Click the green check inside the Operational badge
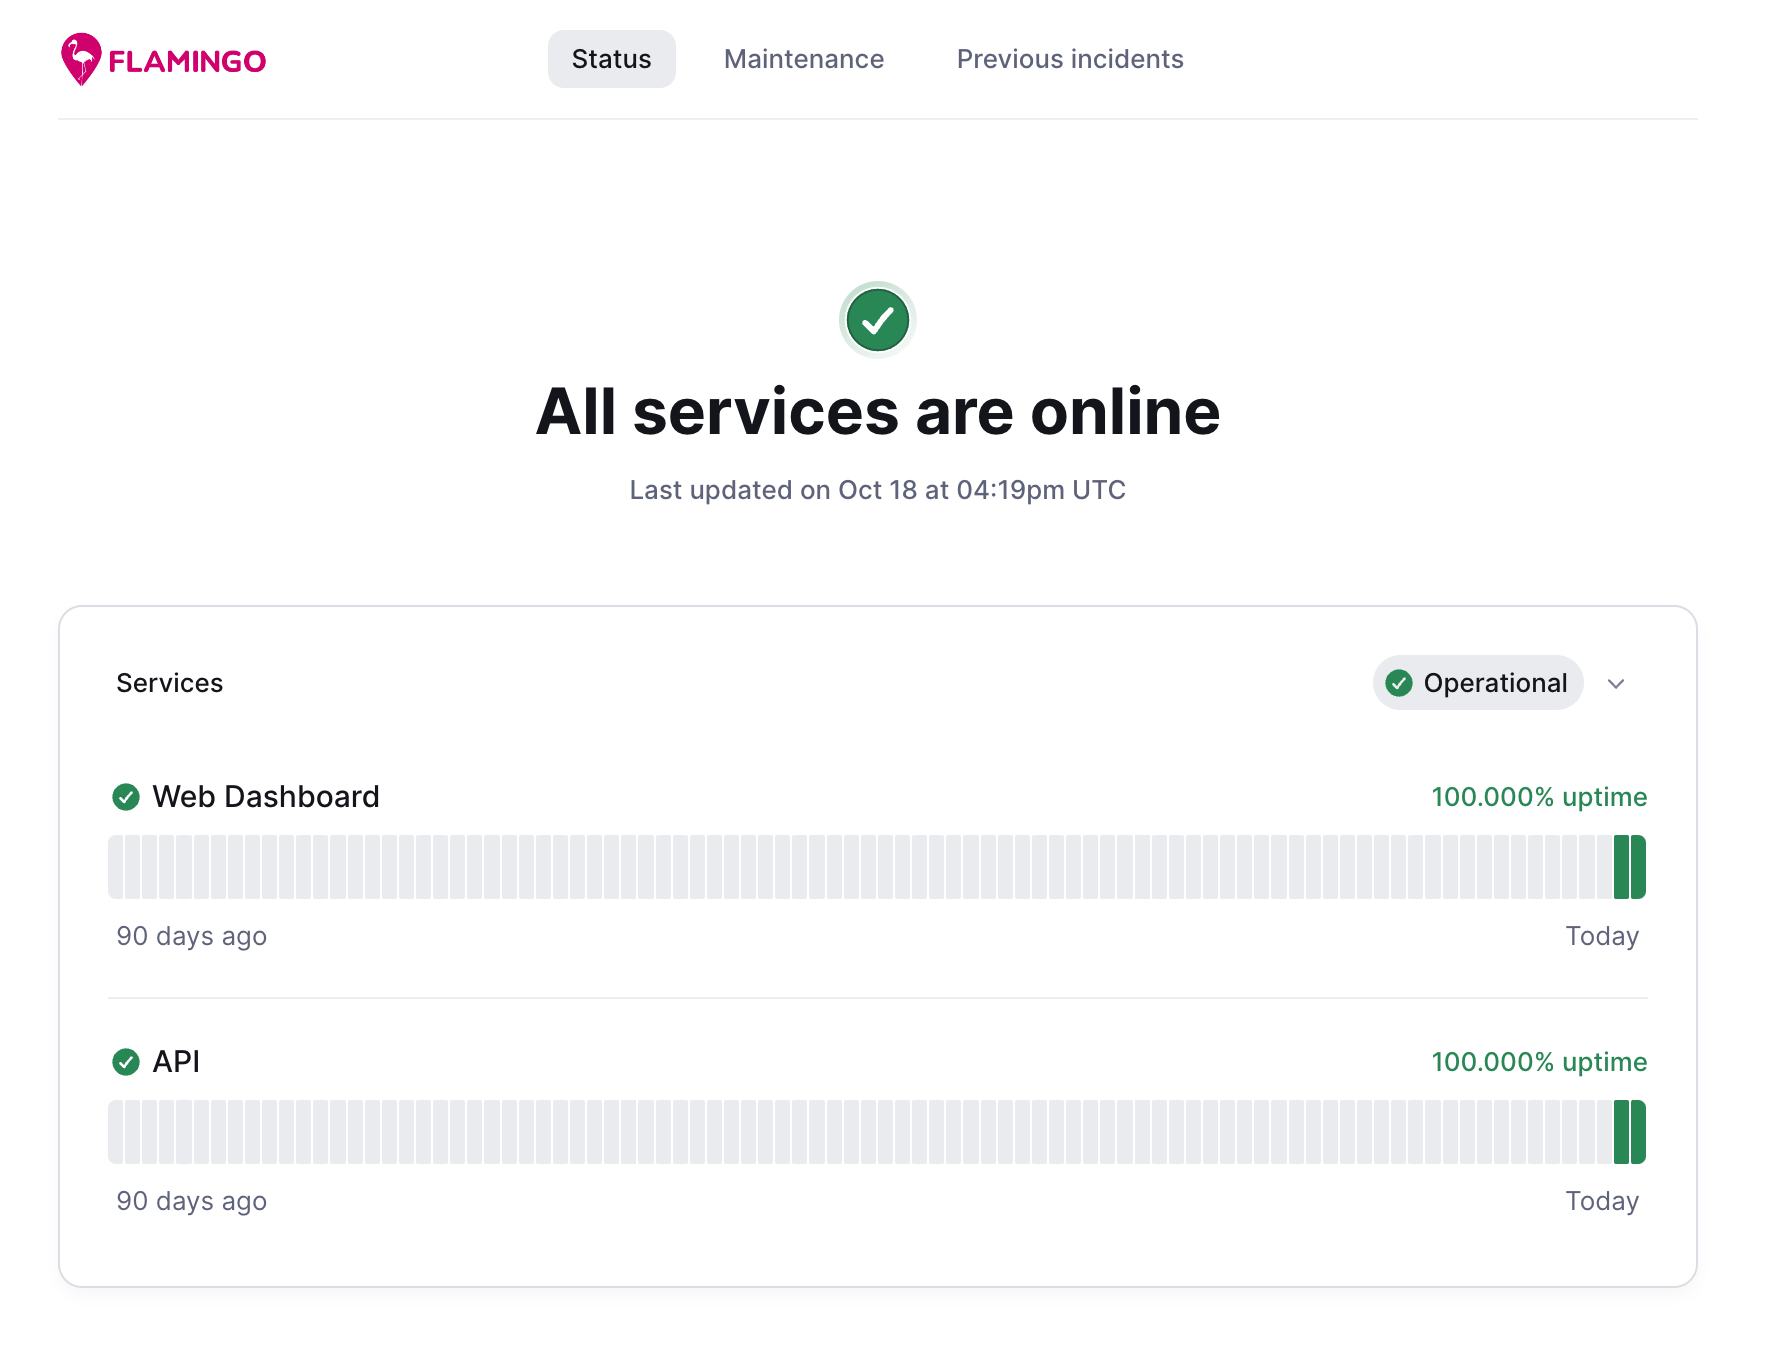Screen dimensions: 1766x1354 coord(1398,683)
